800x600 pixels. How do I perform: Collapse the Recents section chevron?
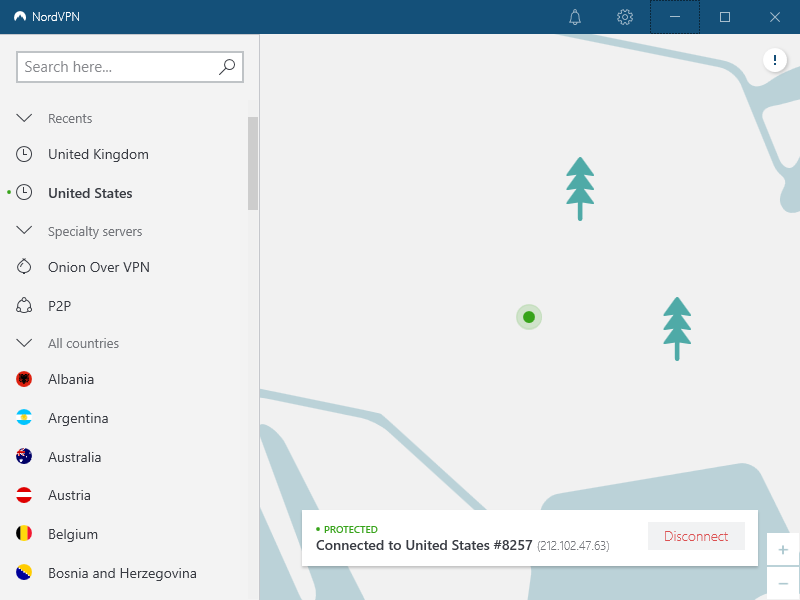24,118
